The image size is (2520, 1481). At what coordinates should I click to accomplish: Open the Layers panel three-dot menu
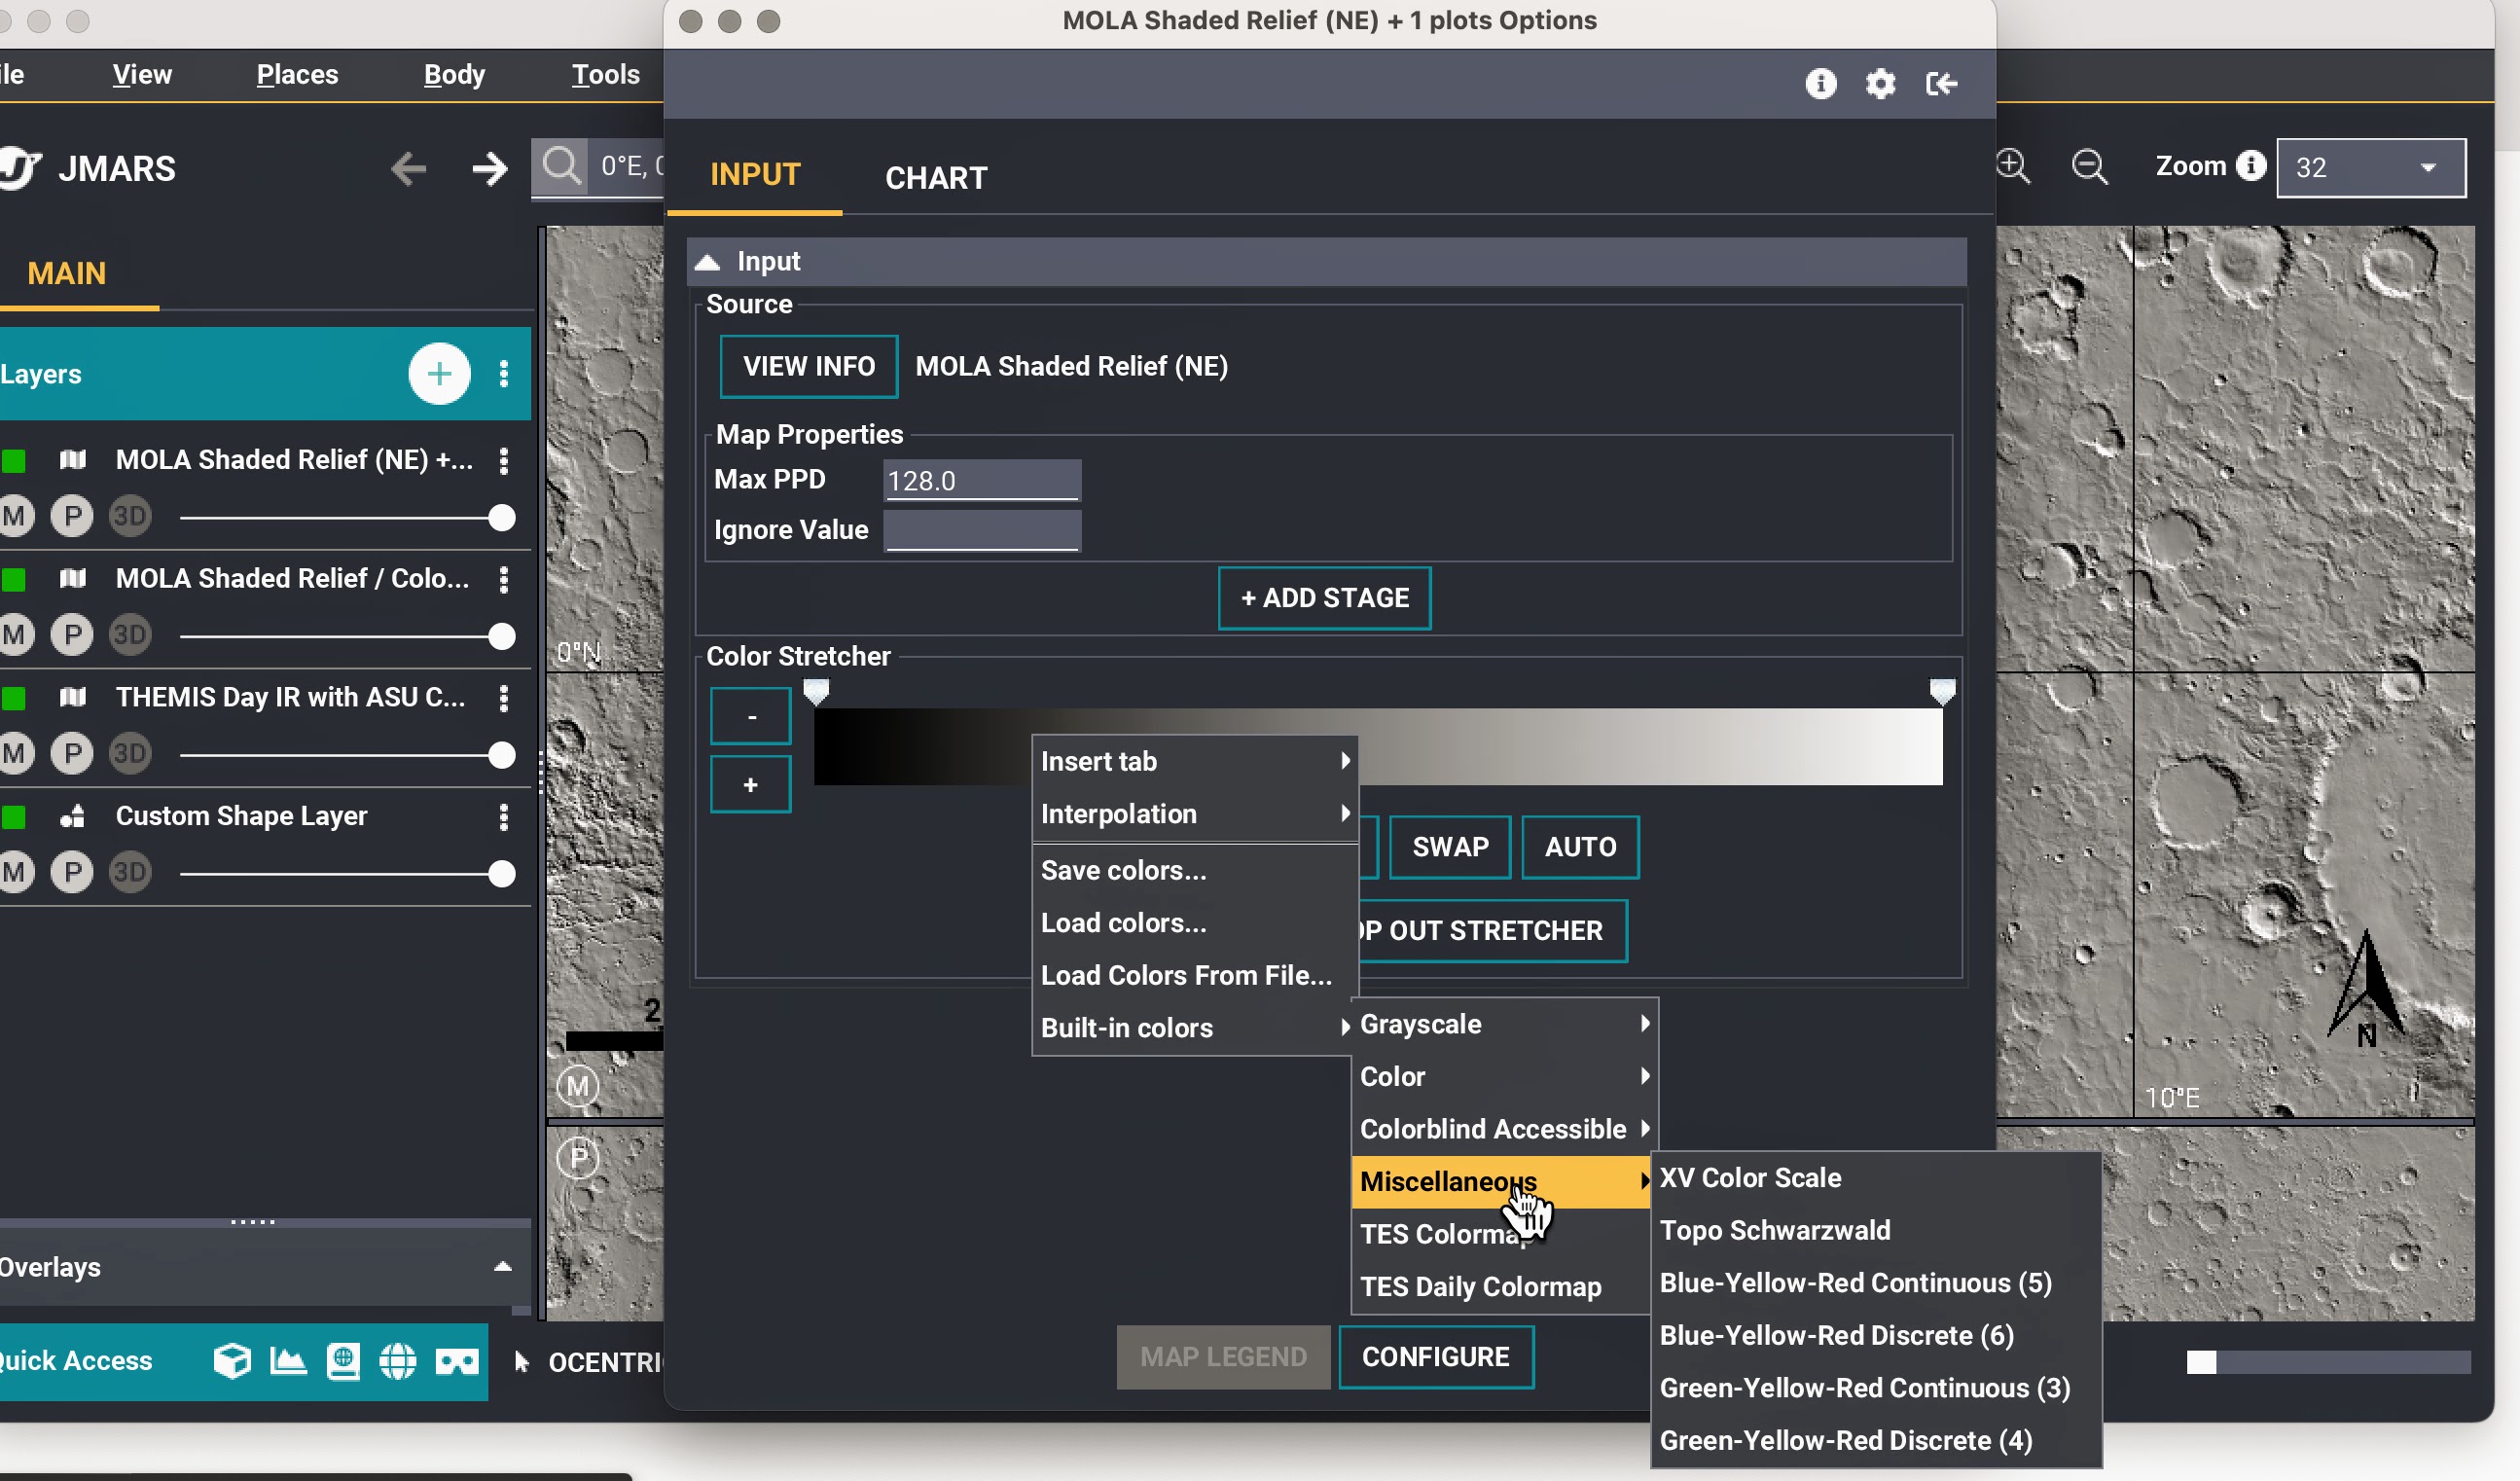[504, 374]
